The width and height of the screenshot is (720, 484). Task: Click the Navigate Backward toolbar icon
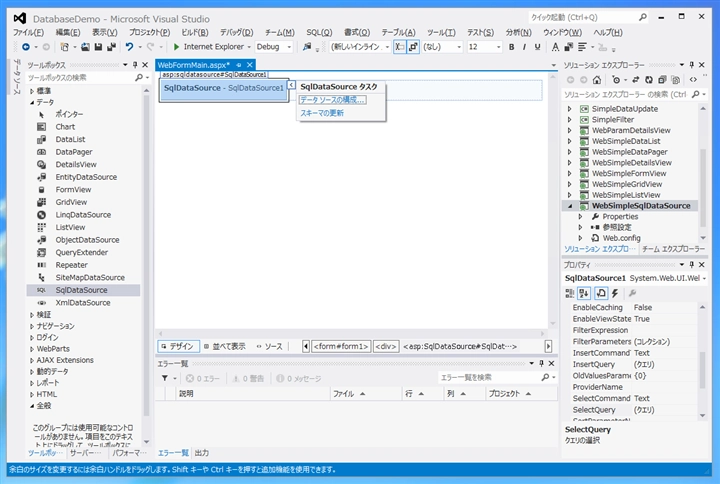click(26, 47)
